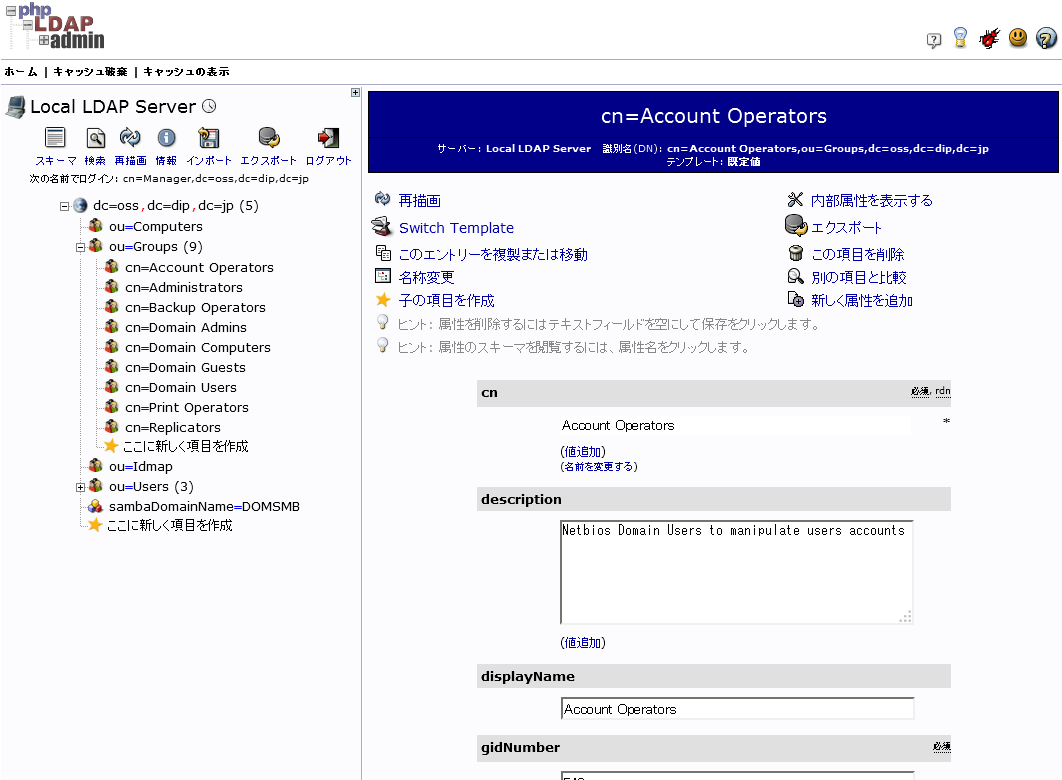Click the globe icon of dc=oss,dc=dip,dc=jp

click(x=81, y=205)
